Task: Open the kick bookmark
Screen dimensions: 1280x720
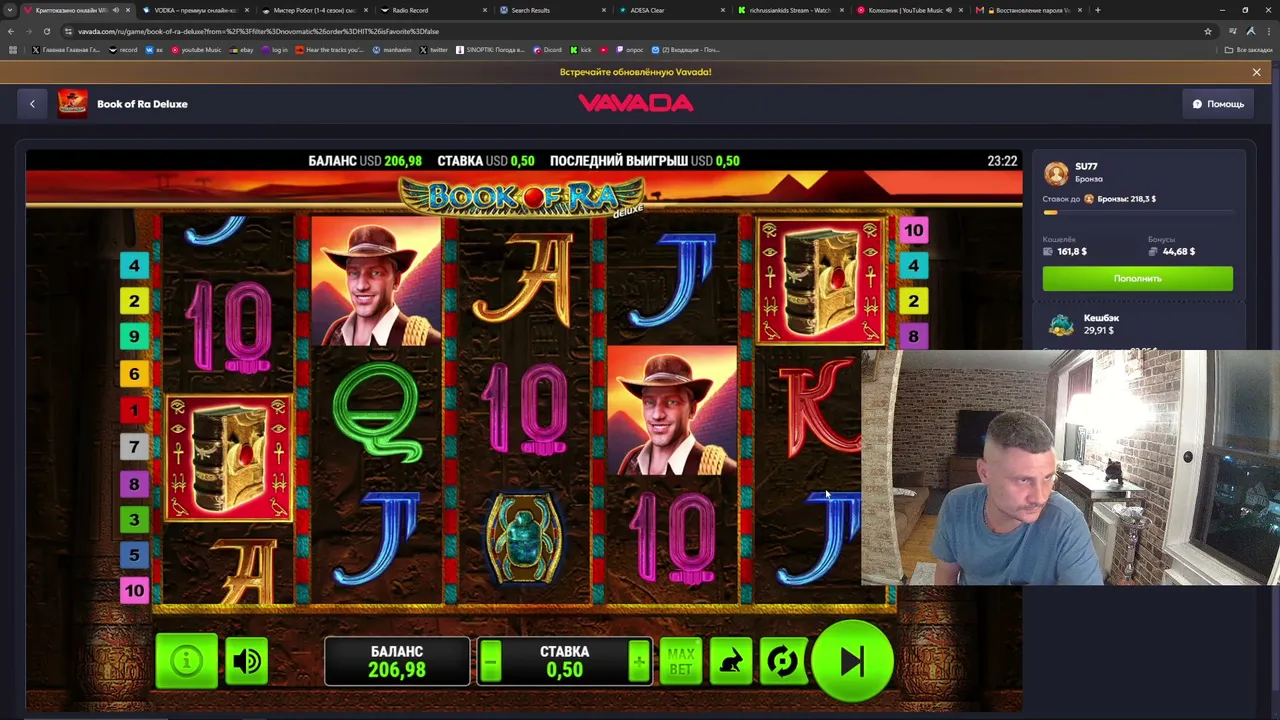Action: [581, 50]
